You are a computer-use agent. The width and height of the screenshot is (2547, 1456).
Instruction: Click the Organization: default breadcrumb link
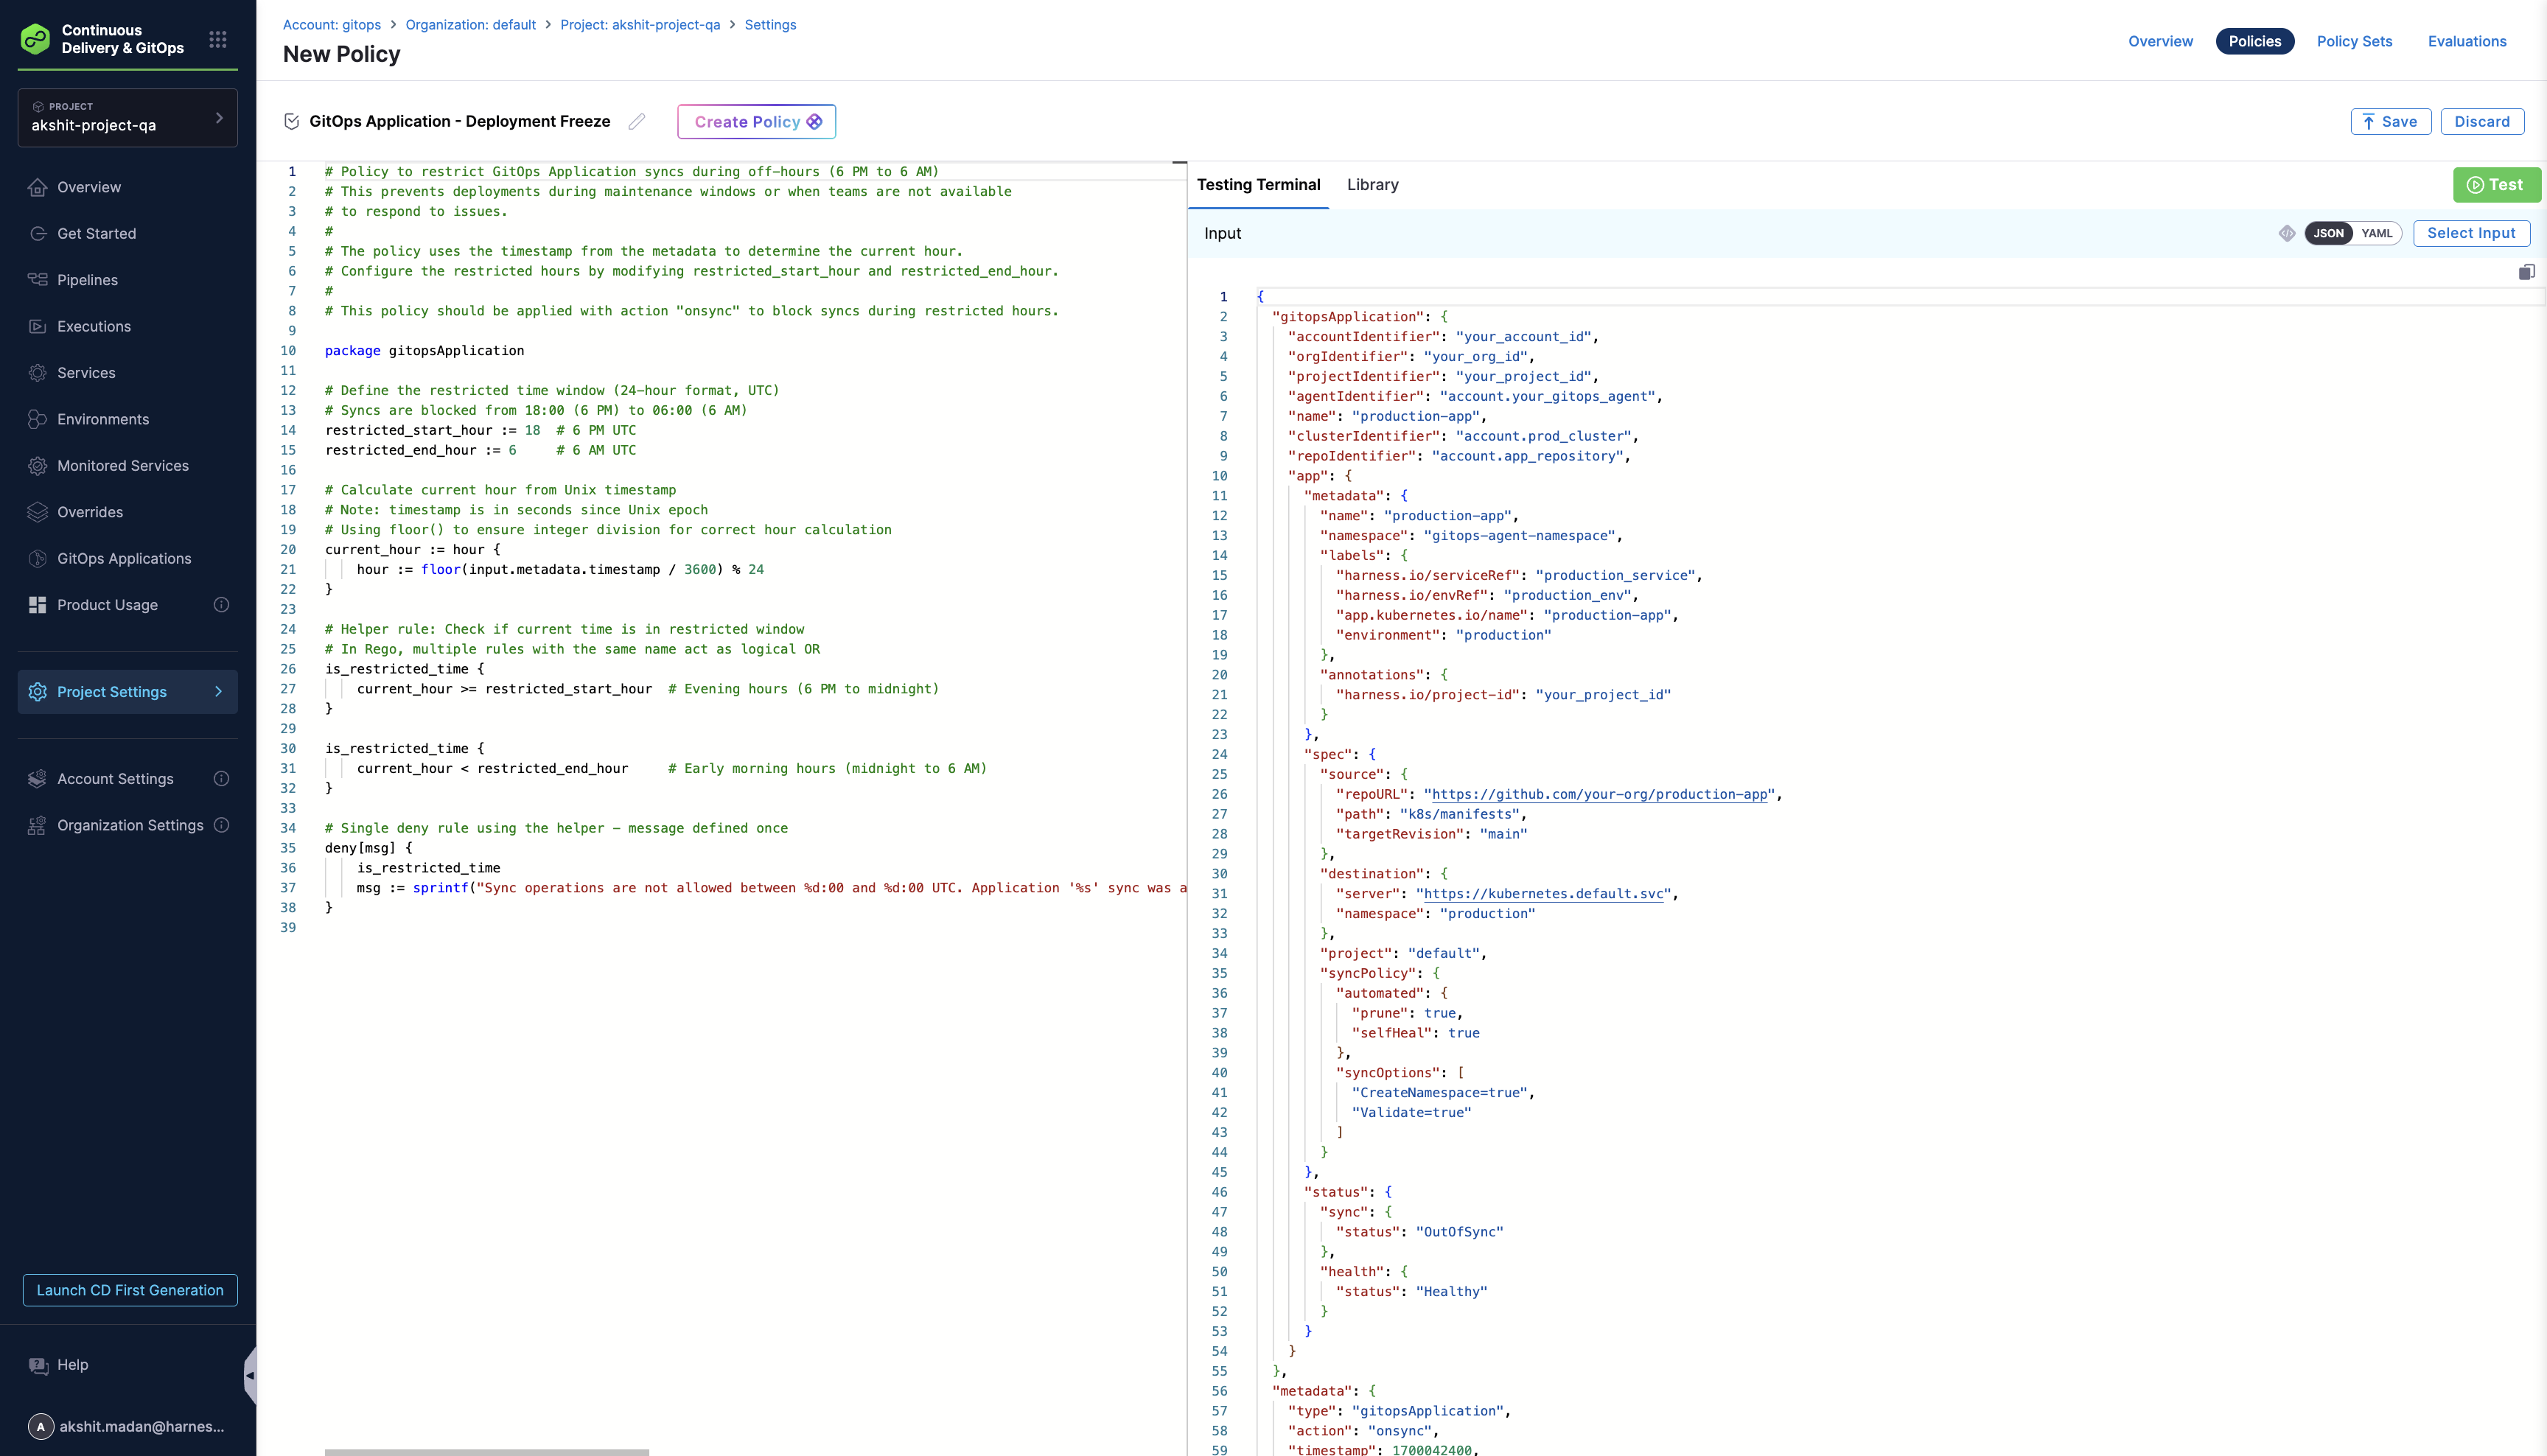[x=470, y=25]
